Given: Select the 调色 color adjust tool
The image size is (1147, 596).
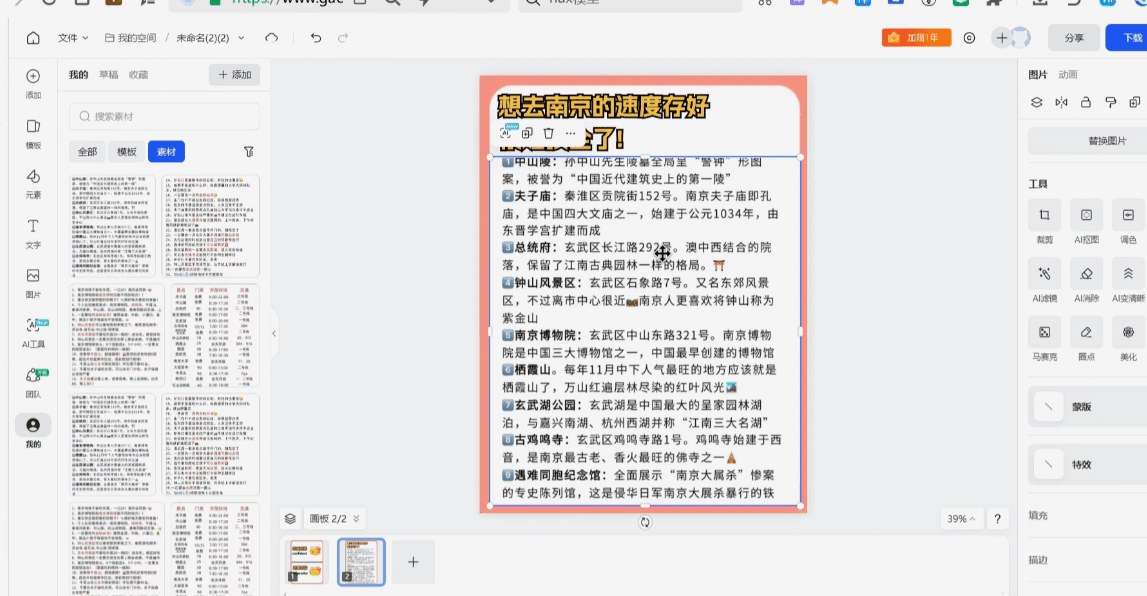Looking at the screenshot, I should tap(1128, 222).
